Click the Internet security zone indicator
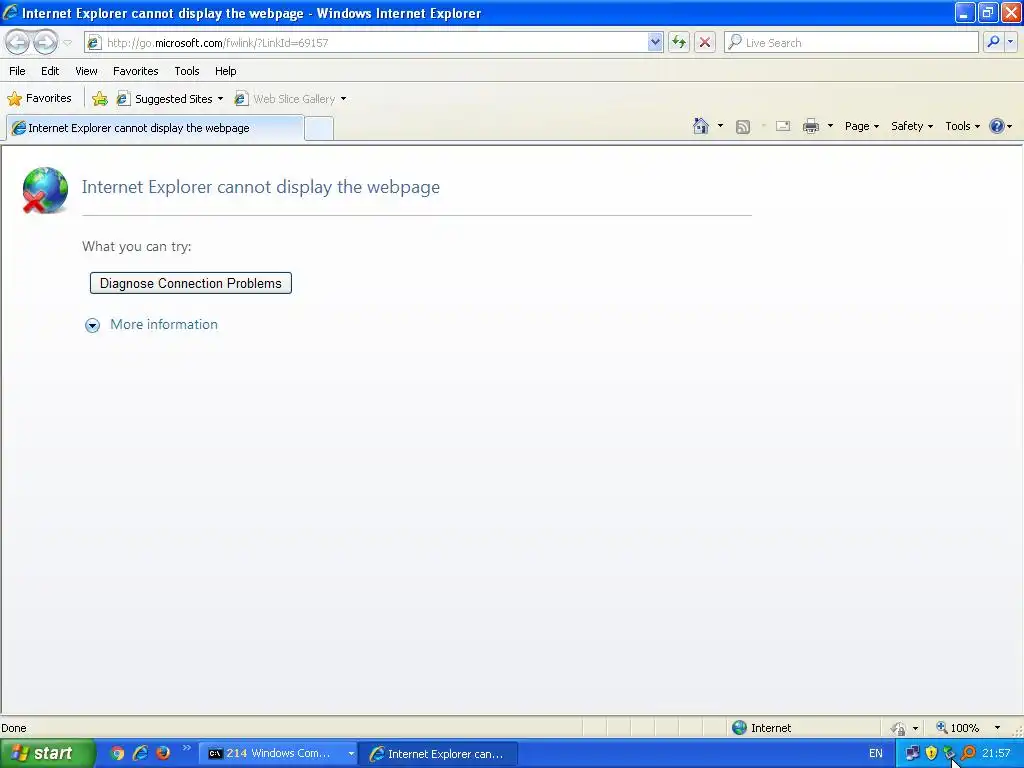1024x768 pixels. 761,728
